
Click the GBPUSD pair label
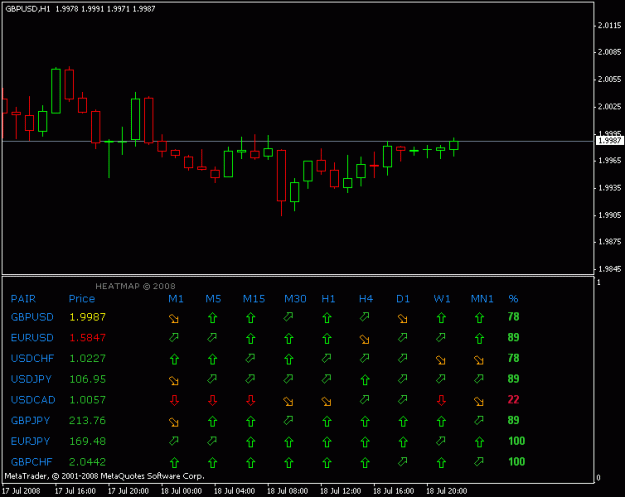(32, 317)
